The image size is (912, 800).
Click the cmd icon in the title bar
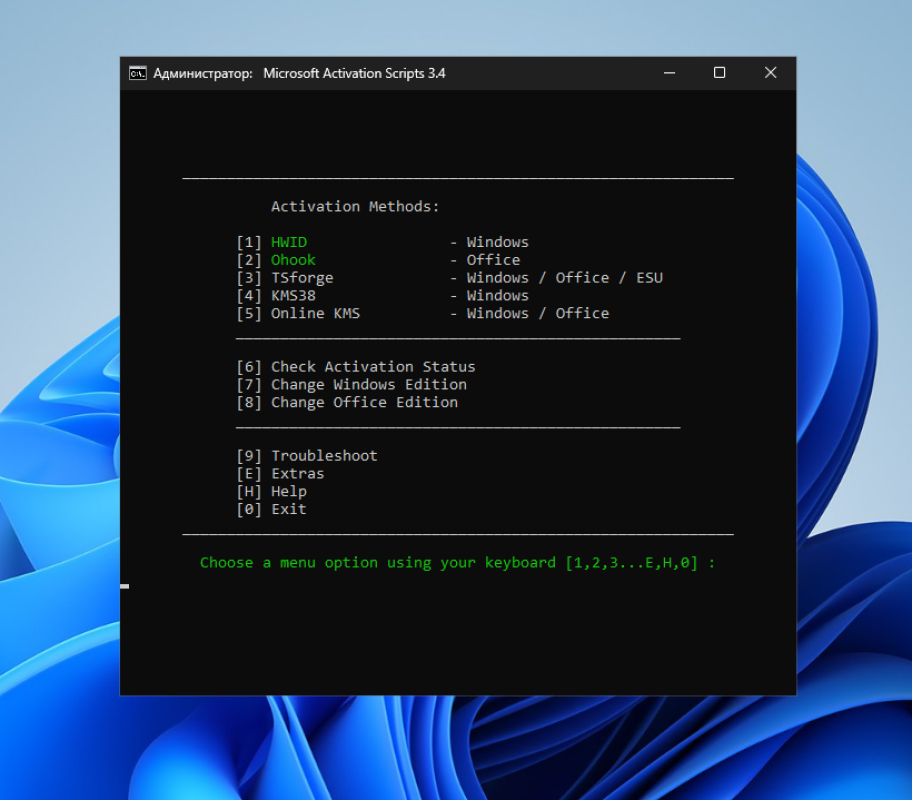[x=138, y=73]
